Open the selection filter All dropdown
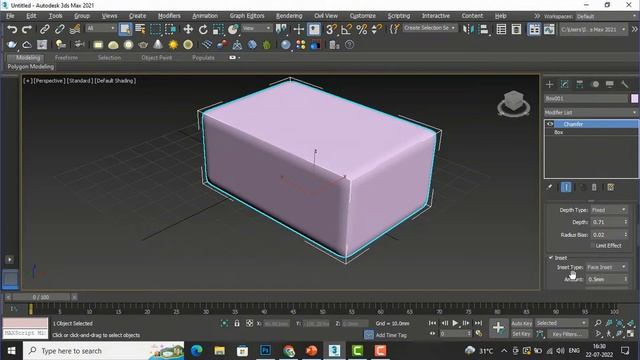Viewport: 640px width, 360px height. 101,28
